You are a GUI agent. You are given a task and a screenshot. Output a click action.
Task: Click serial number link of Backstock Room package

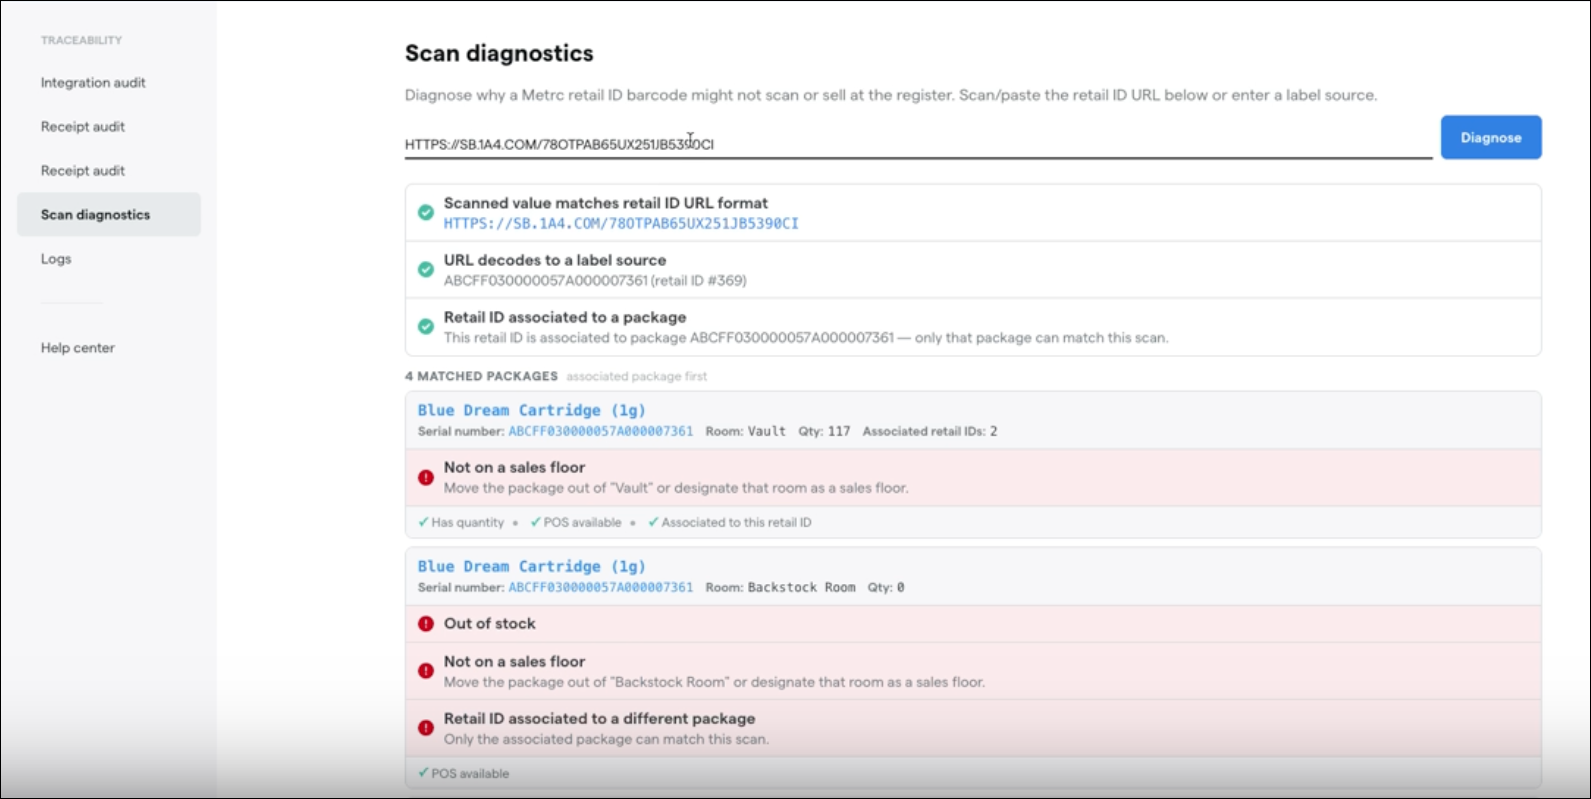click(x=601, y=588)
